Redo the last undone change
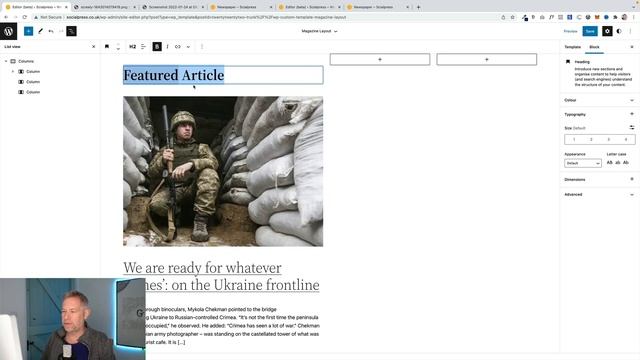 click(61, 31)
